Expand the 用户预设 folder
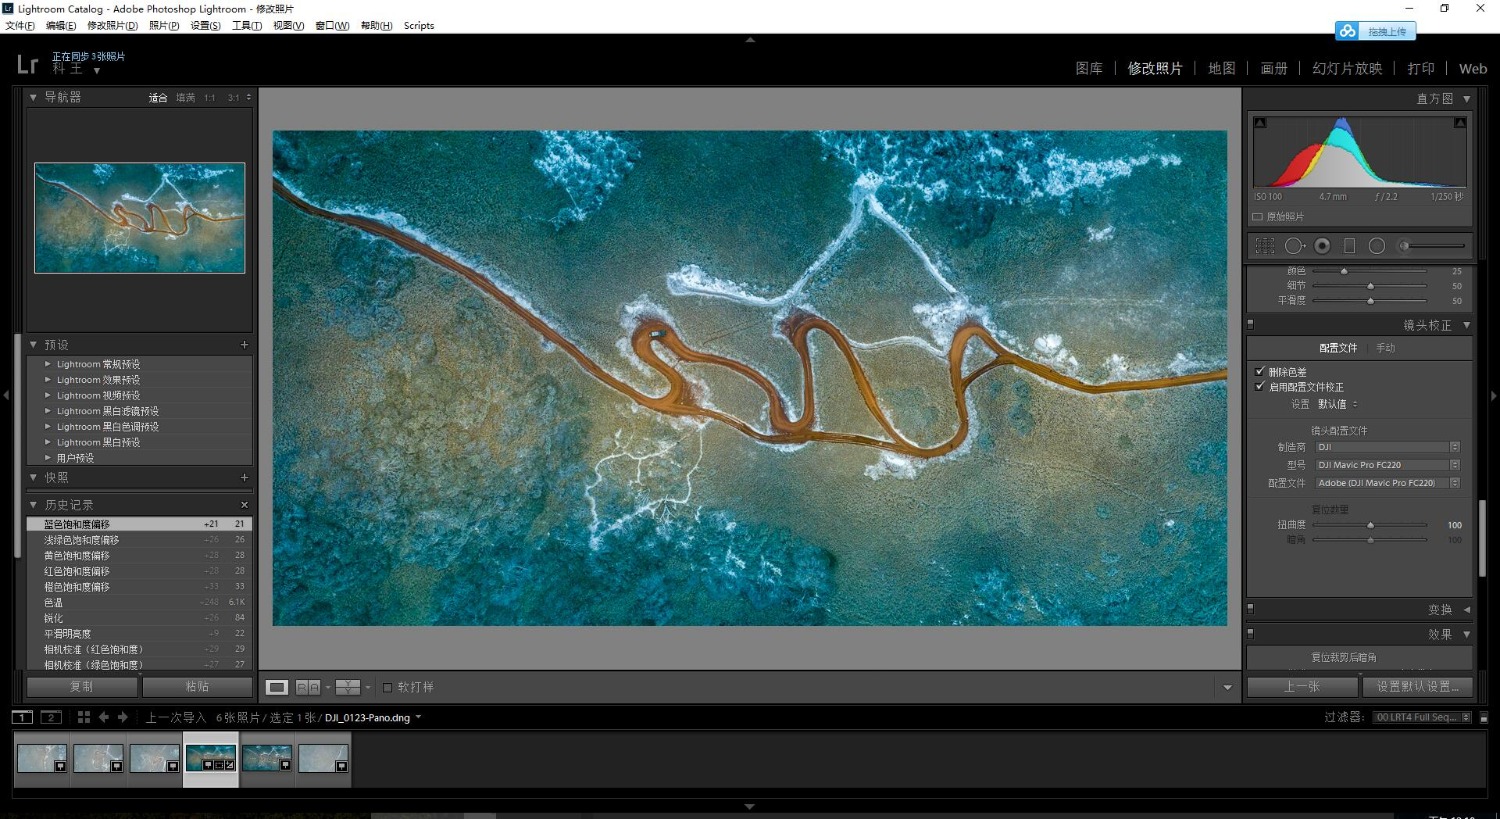Image resolution: width=1500 pixels, height=819 pixels. coord(47,458)
